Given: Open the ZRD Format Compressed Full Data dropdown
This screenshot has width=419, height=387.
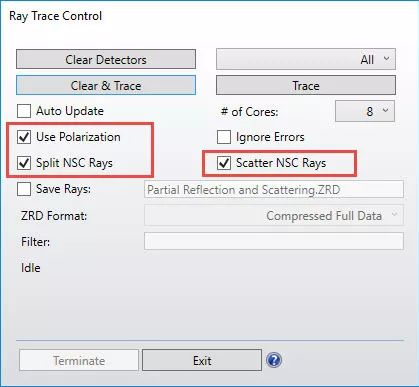Looking at the screenshot, I should click(274, 216).
